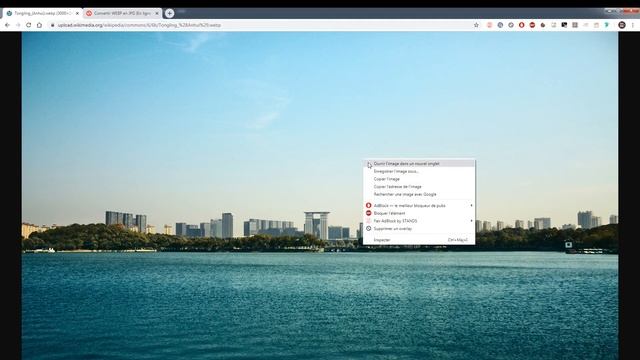This screenshot has width=640, height=360.
Task: Open the red stop-sign blocker extension icon
Action: point(532,25)
